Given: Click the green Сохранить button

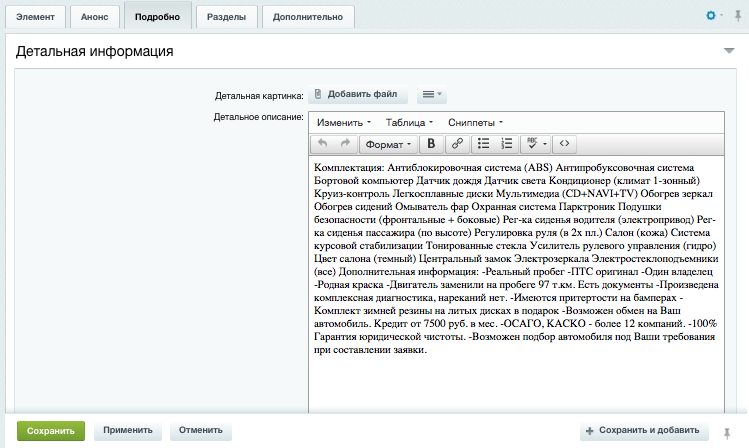Looking at the screenshot, I should 50,431.
